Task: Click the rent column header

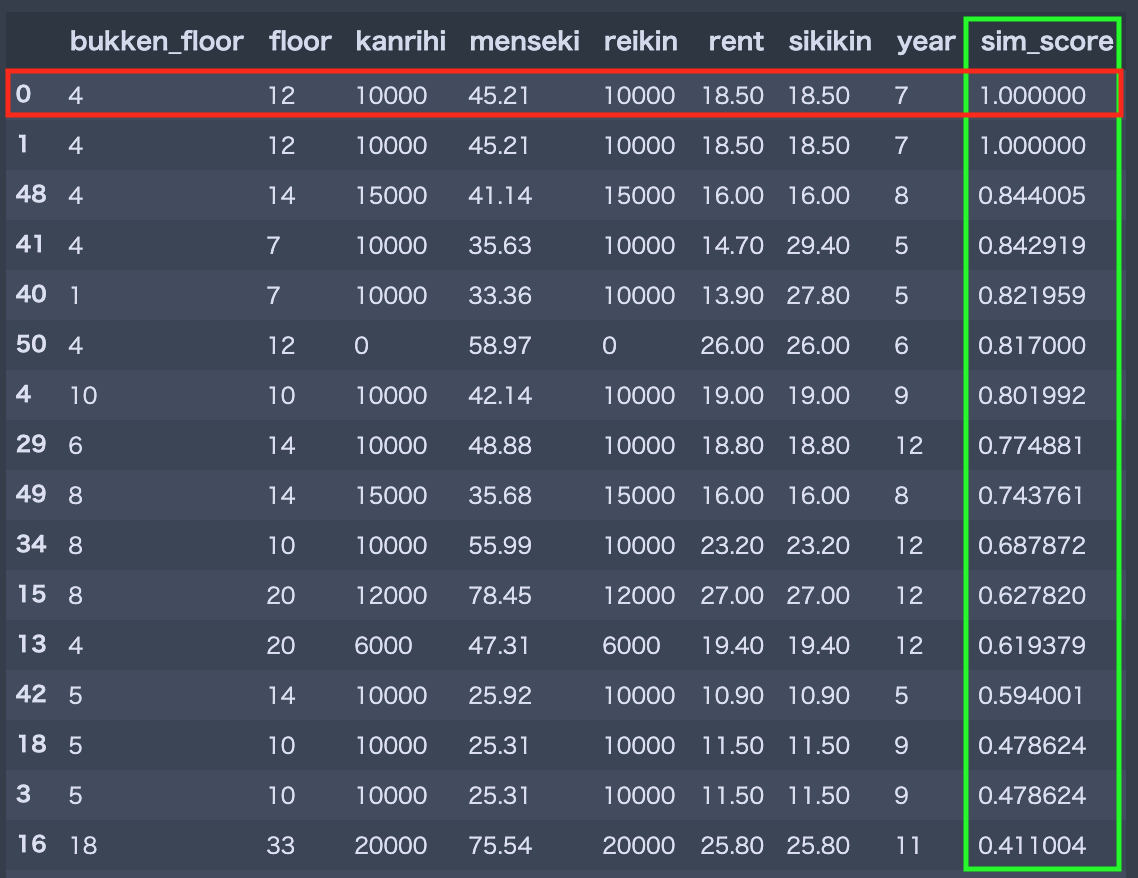Action: point(735,41)
